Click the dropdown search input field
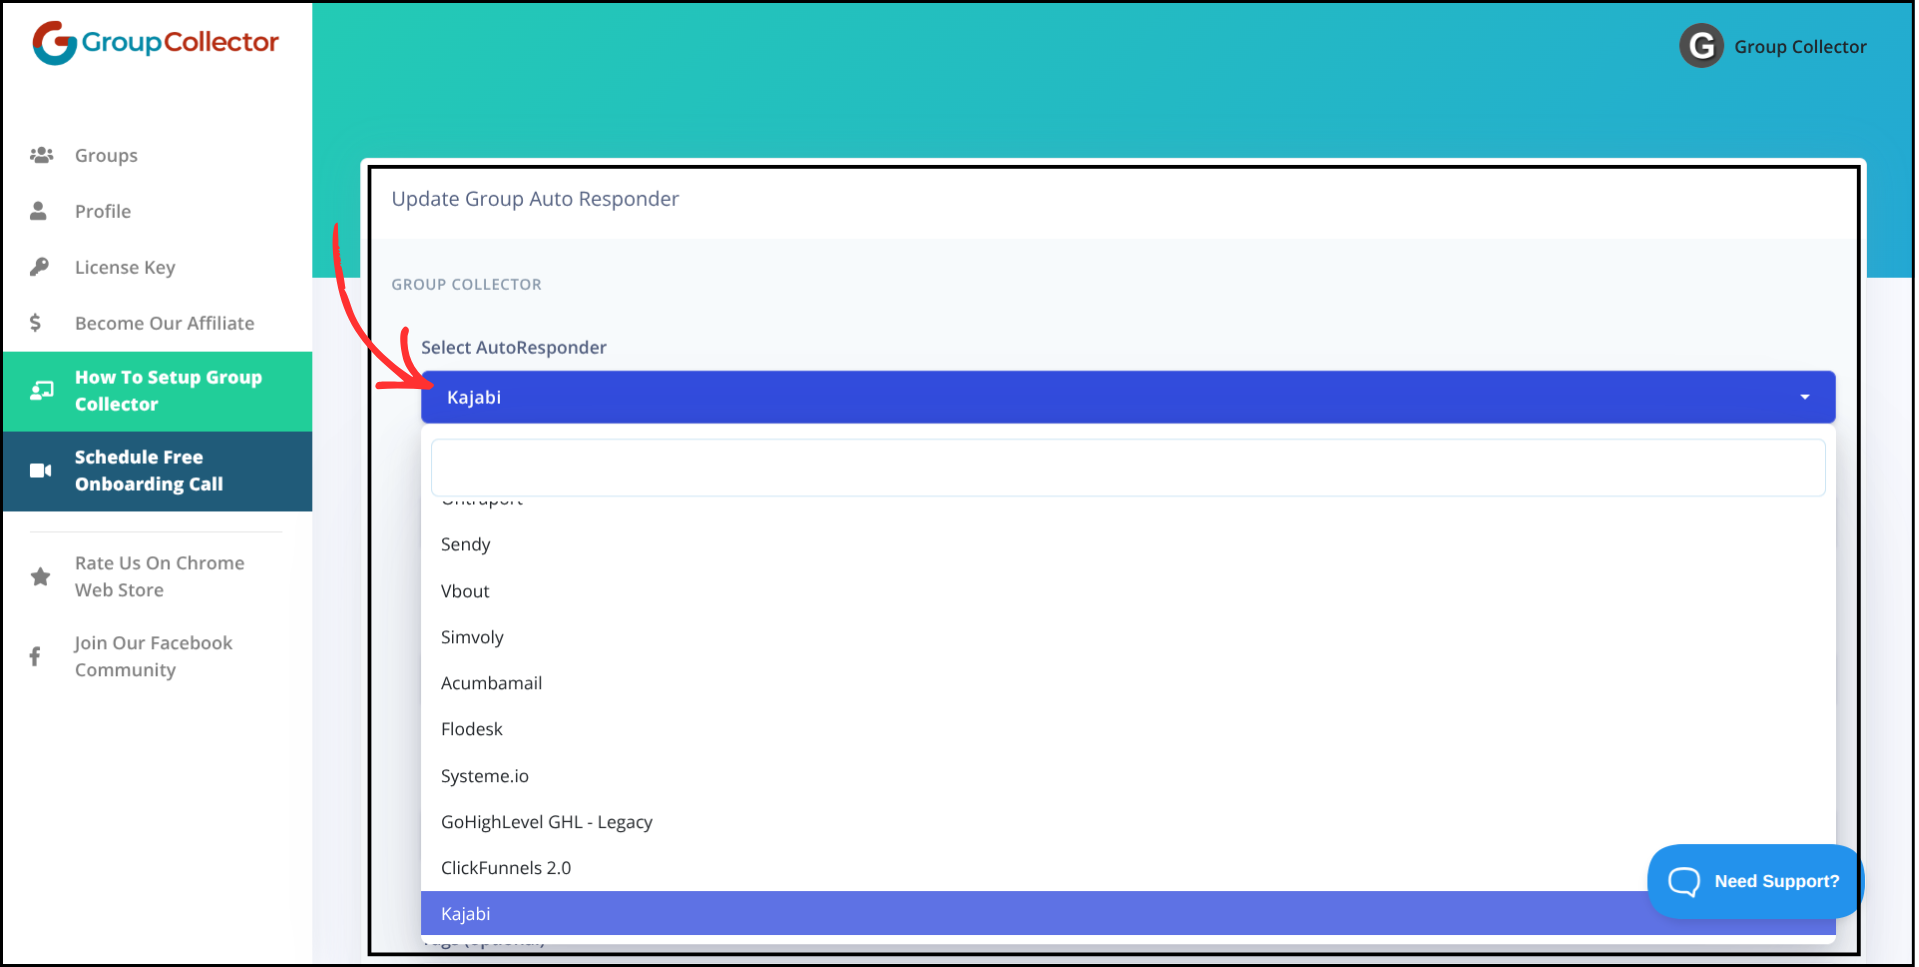The height and width of the screenshot is (967, 1919). tap(1127, 467)
